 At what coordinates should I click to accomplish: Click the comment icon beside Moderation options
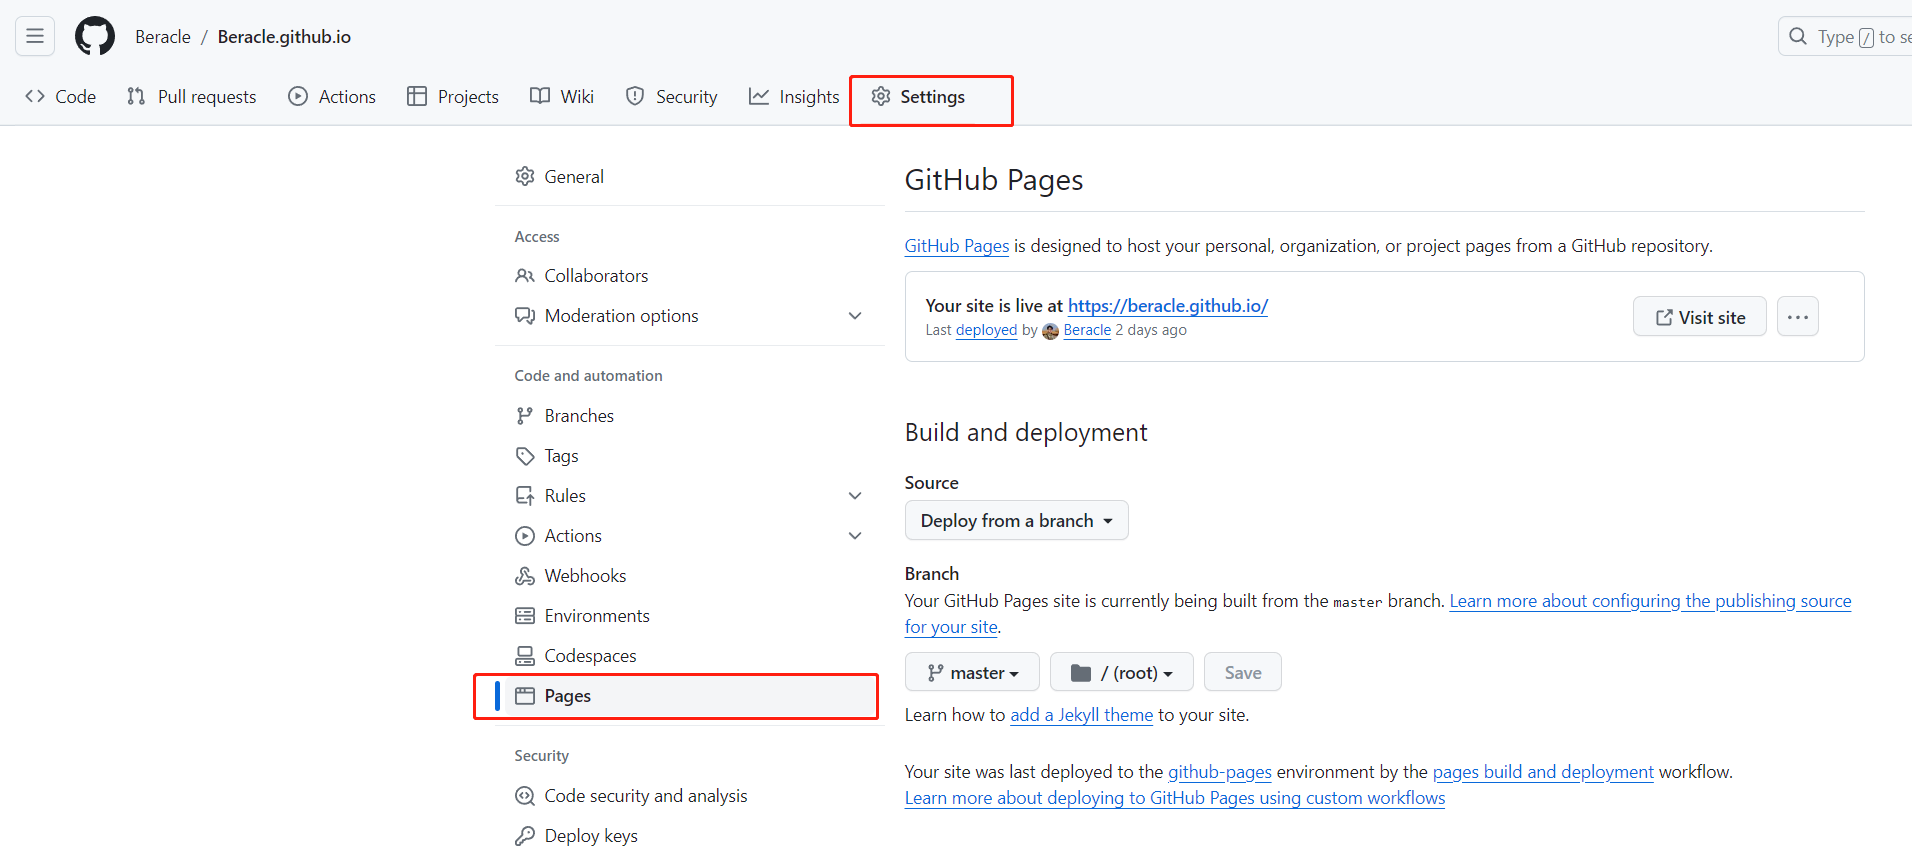click(x=525, y=316)
